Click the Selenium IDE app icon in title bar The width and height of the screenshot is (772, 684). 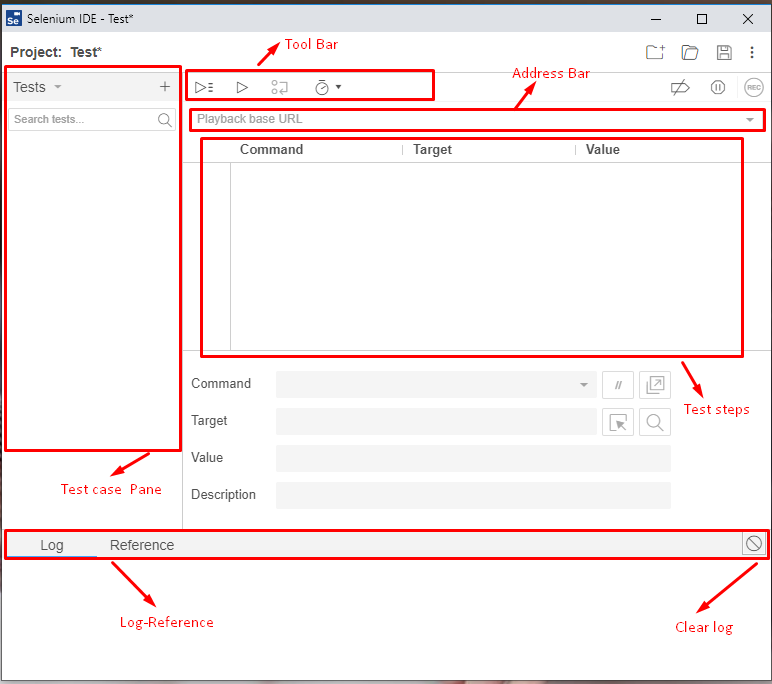point(14,19)
